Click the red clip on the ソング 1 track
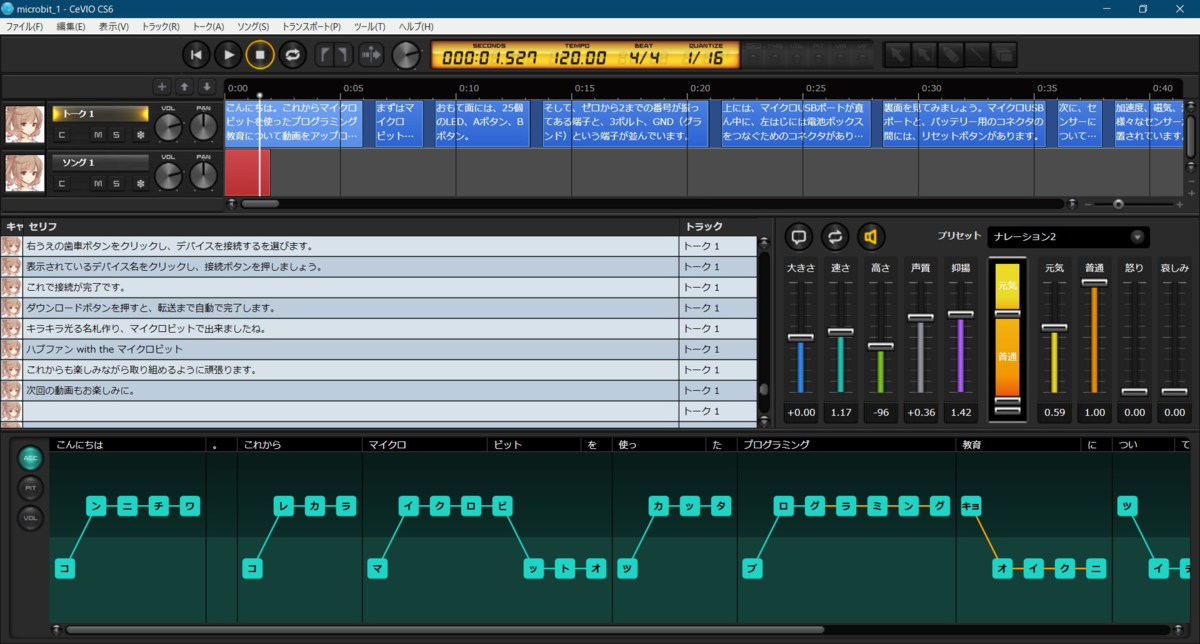 coord(248,172)
